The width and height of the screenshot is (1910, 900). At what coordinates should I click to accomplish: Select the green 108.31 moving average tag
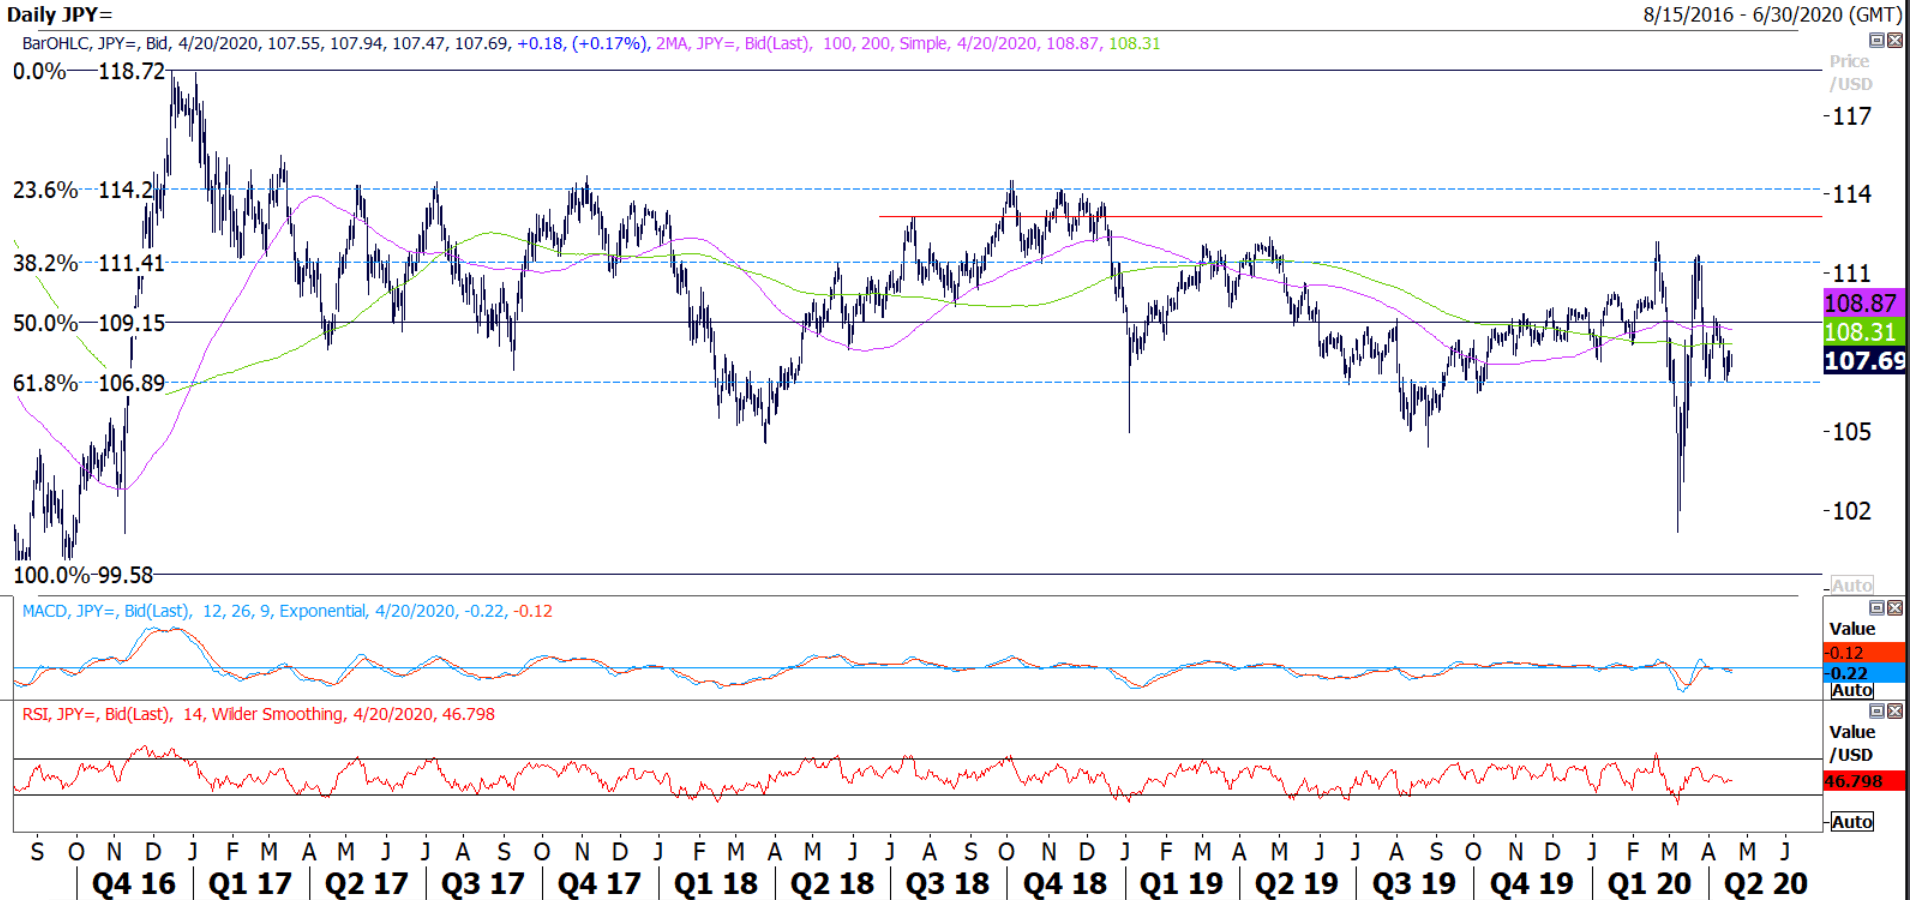tap(1864, 332)
